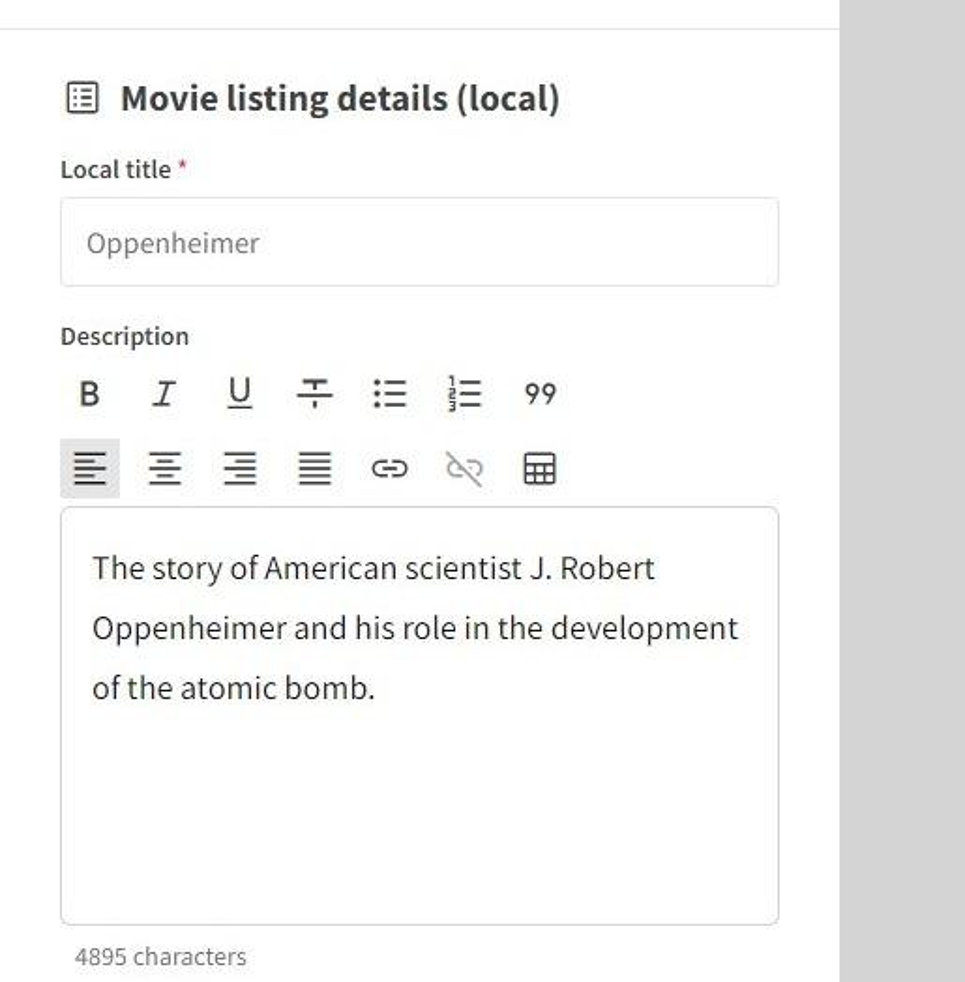The width and height of the screenshot is (965, 982).
Task: Add a blockquote to the description
Action: click(x=540, y=394)
